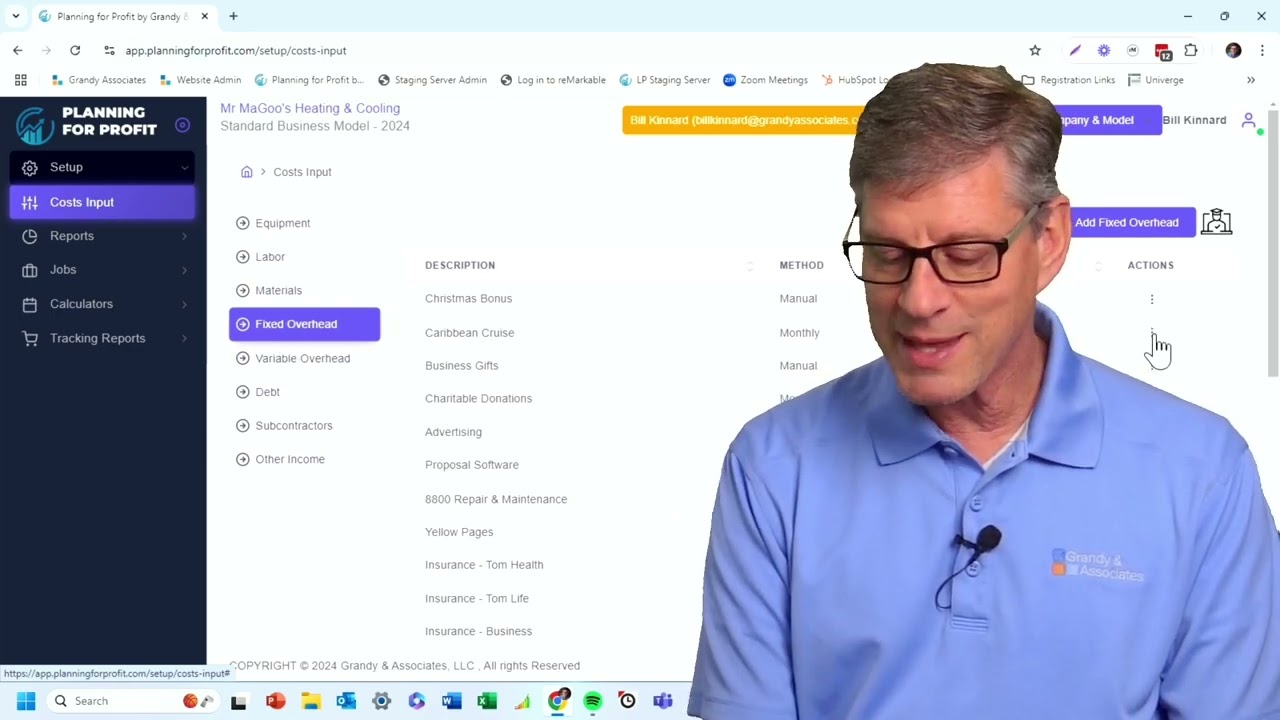1280x720 pixels.
Task: Click the Planning for Profit logo
Action: pos(87,124)
